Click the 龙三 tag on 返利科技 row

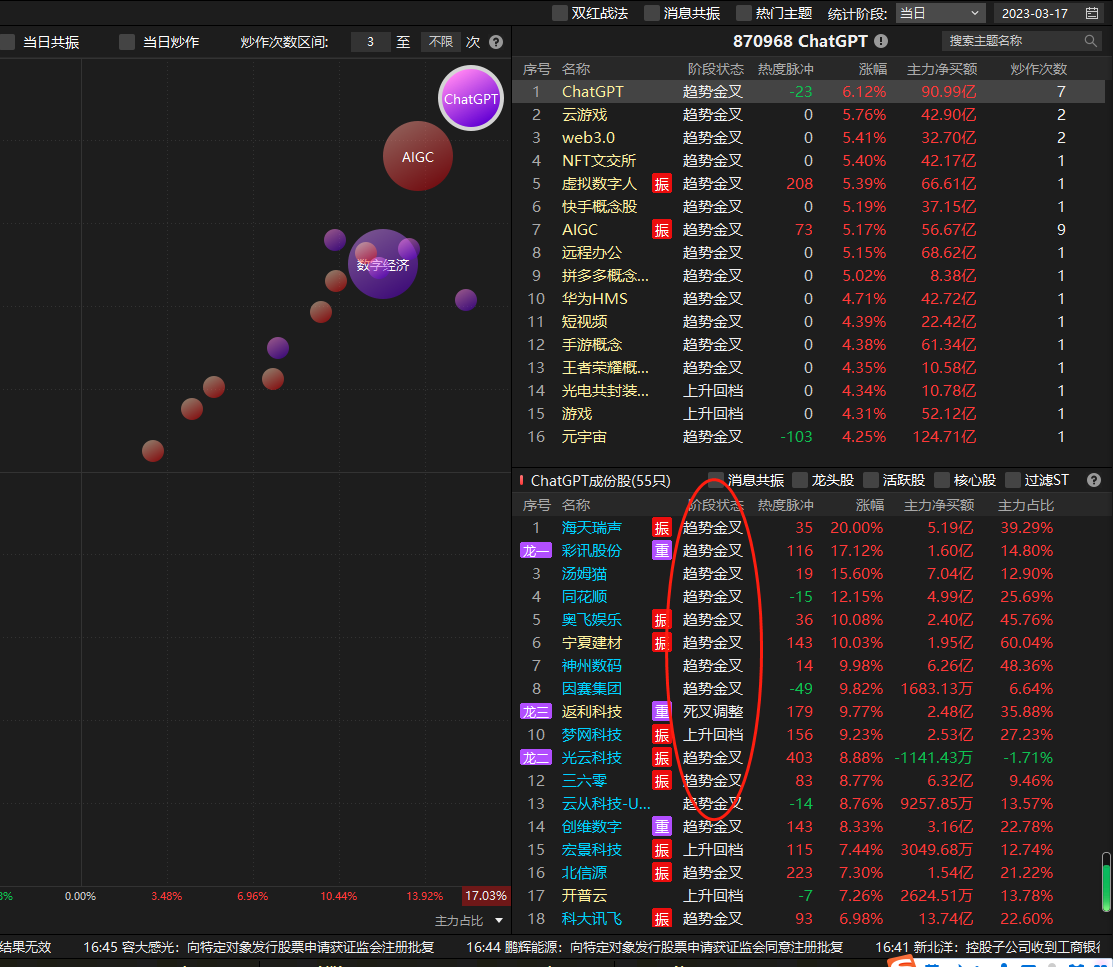click(536, 712)
